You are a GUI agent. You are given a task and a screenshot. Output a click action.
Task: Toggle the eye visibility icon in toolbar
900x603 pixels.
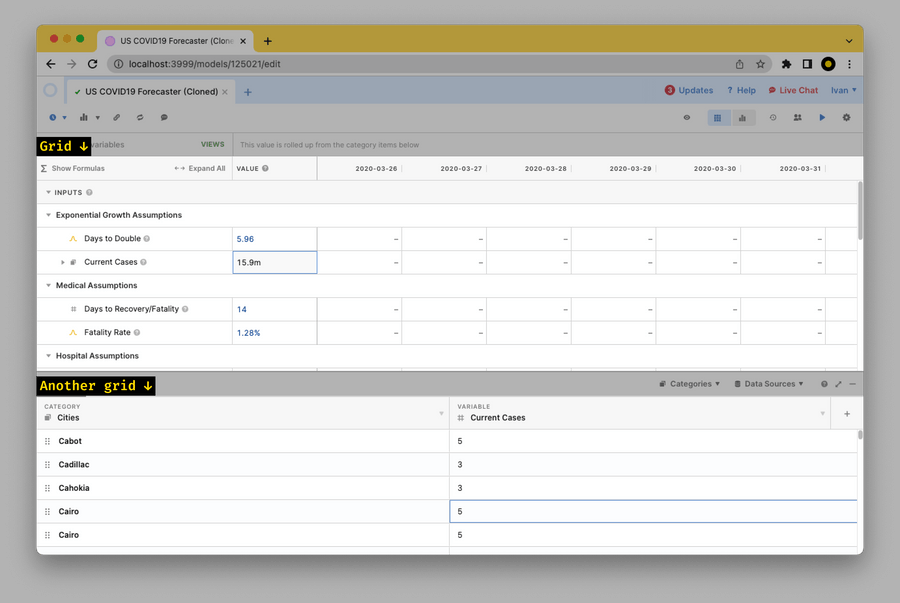click(x=686, y=118)
